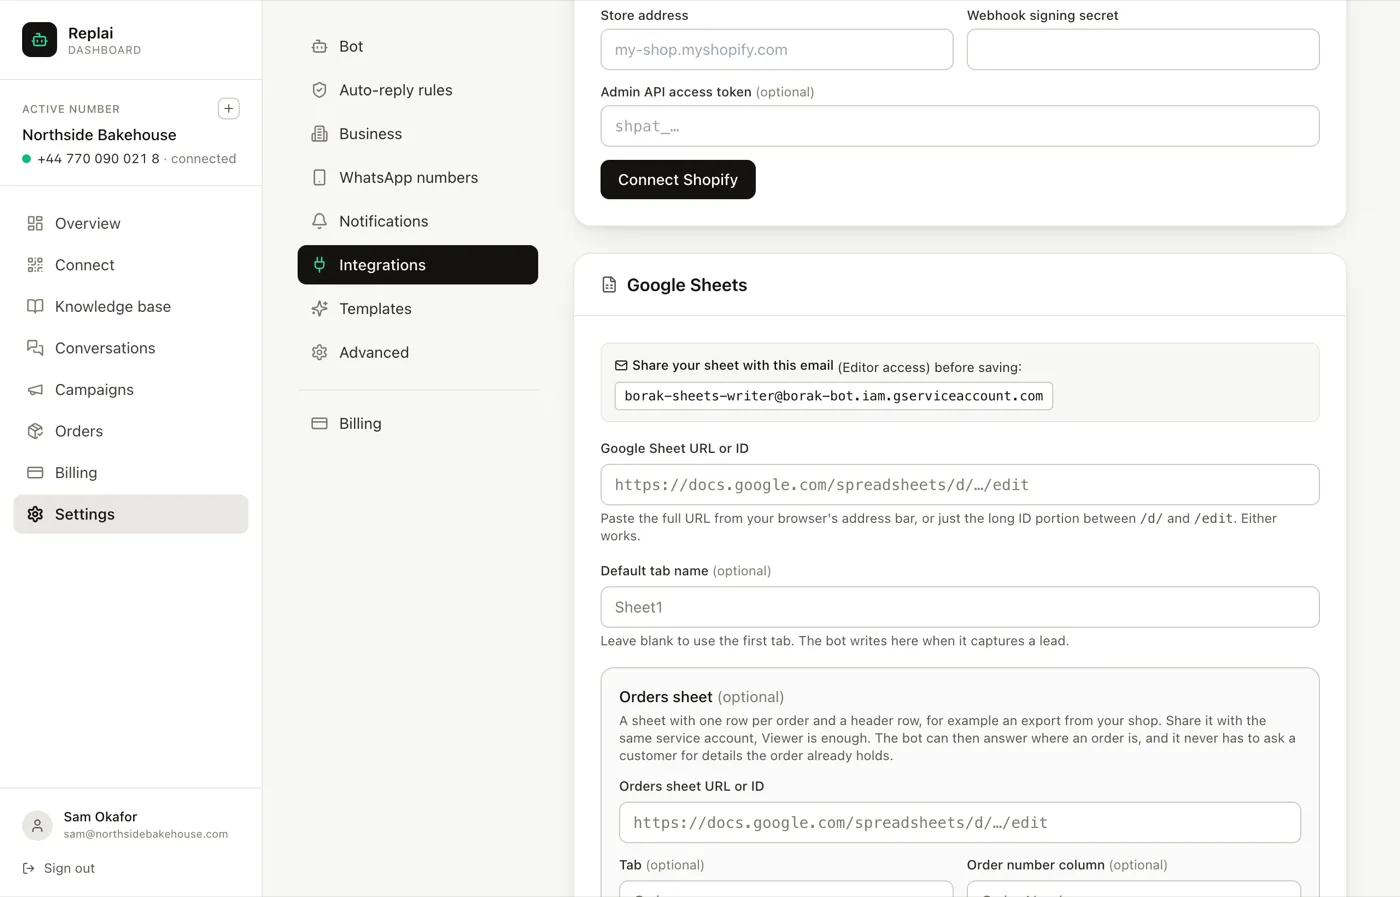Open the Bot settings tab
Viewport: 1400px width, 897px height.
pos(418,46)
